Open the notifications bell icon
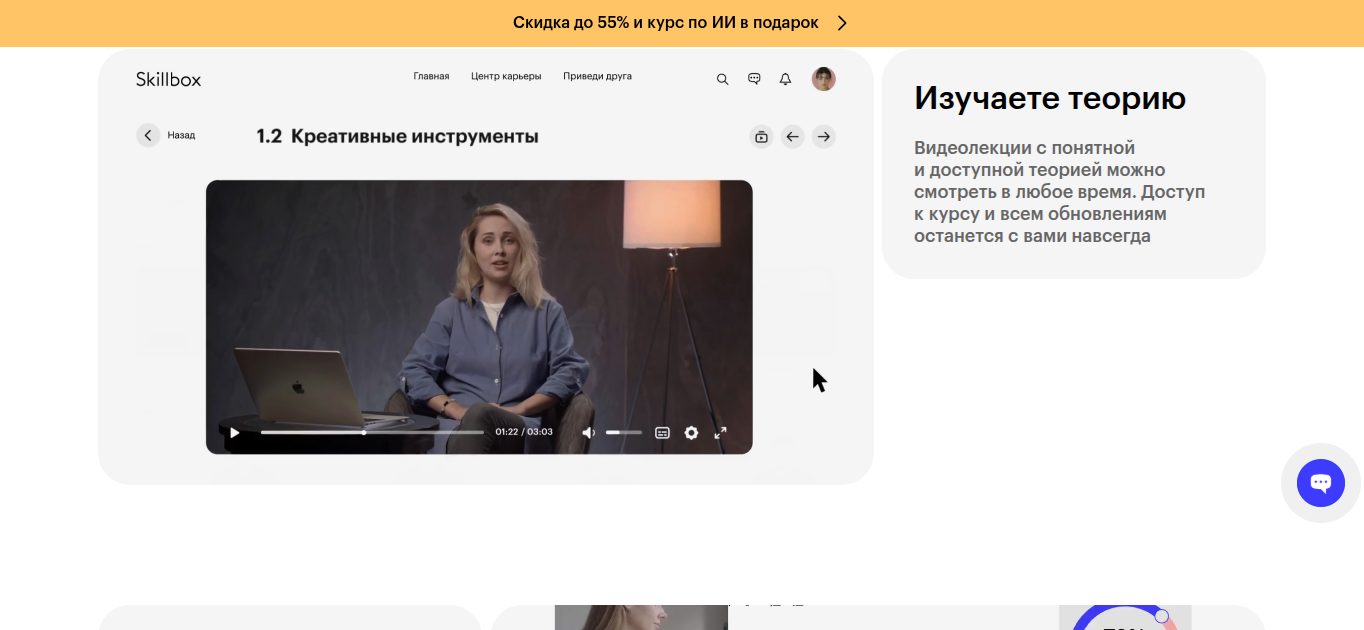Image resolution: width=1364 pixels, height=630 pixels. (785, 79)
